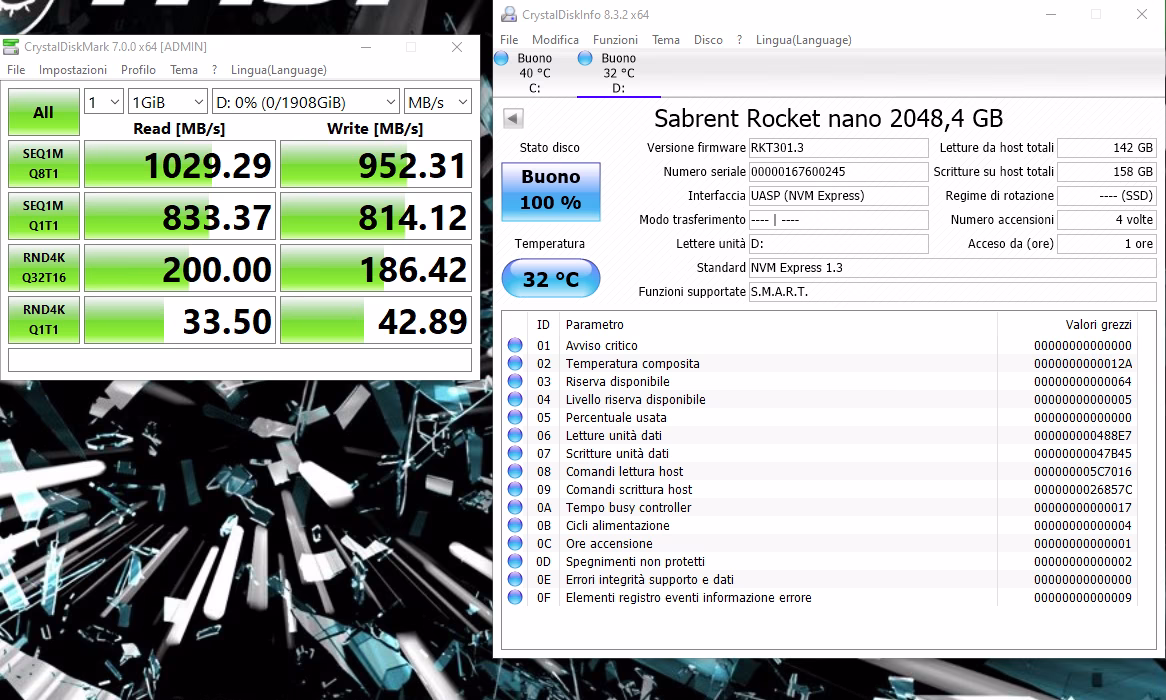Open Disco menu in CrystalDiskInfo
Image resolution: width=1166 pixels, height=700 pixels.
708,40
